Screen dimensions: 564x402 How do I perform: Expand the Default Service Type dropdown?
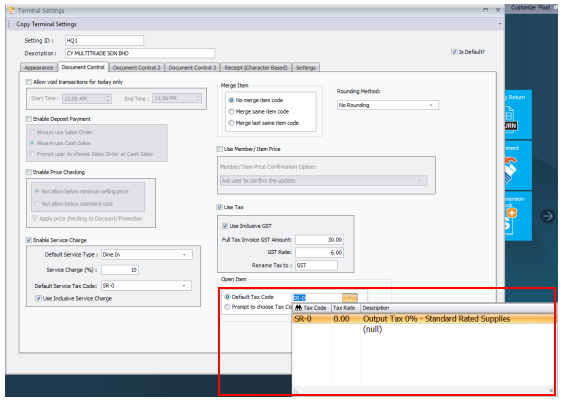pos(147,255)
